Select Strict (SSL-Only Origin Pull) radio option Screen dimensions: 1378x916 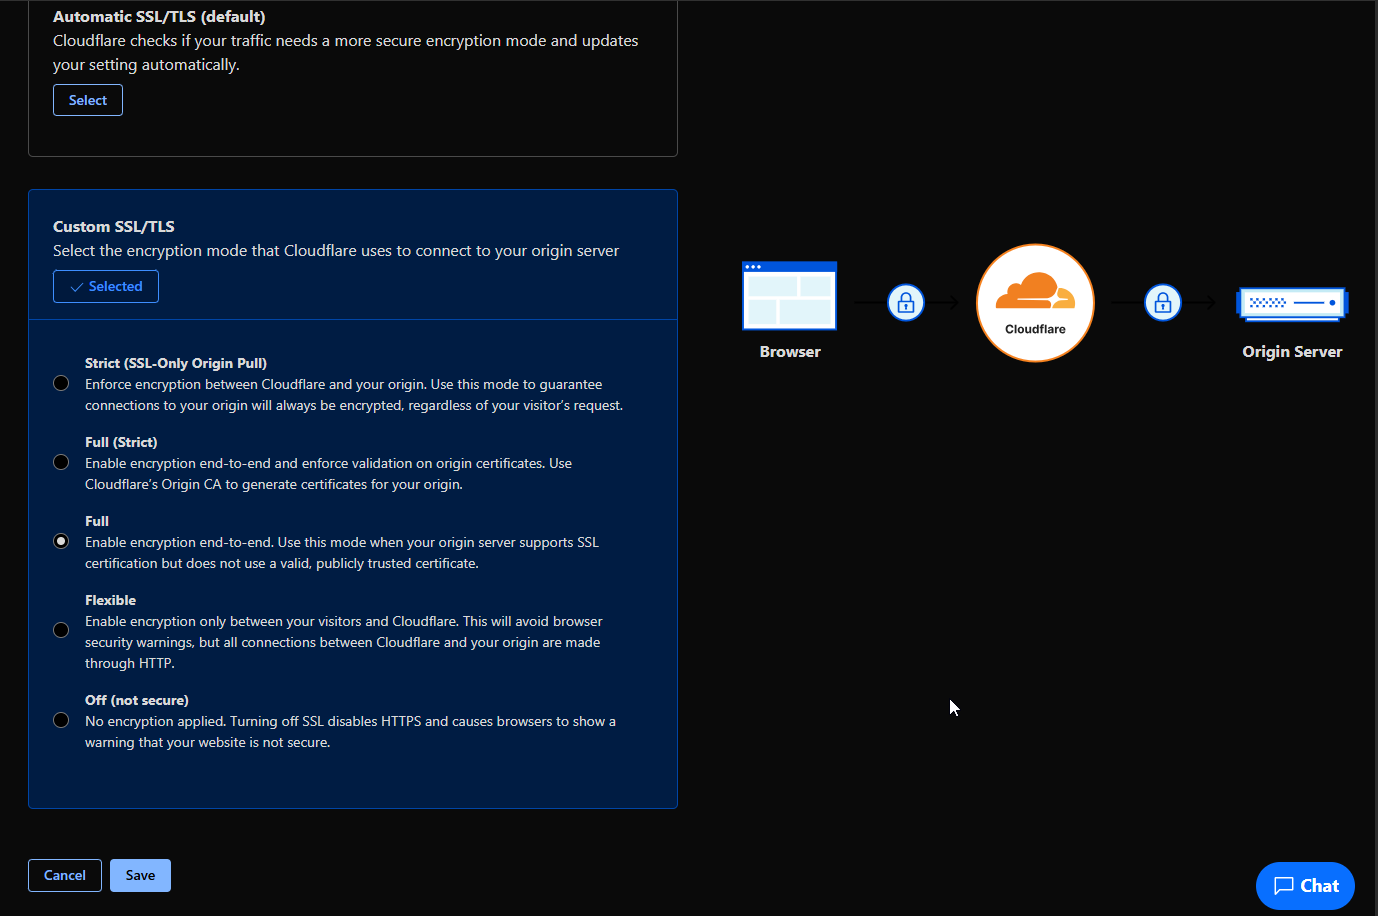[x=61, y=383]
